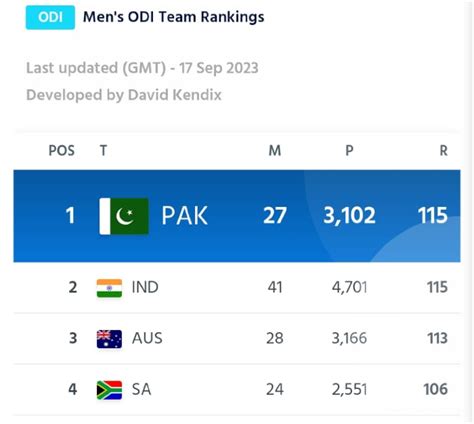Open the SA team entry
The height and width of the screenshot is (424, 474).
click(x=237, y=389)
